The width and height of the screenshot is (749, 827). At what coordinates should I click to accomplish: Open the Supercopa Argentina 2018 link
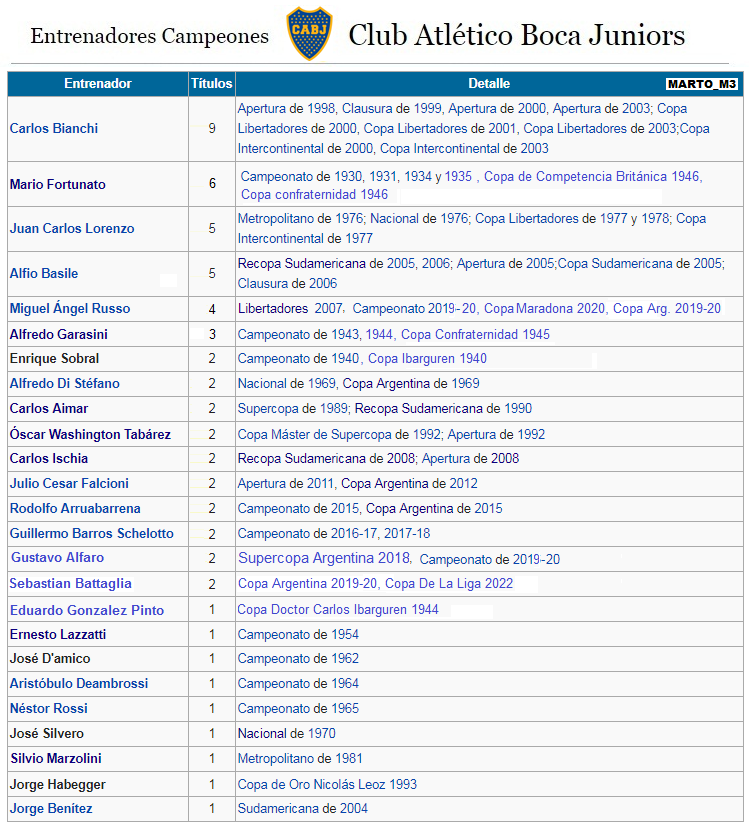(324, 558)
